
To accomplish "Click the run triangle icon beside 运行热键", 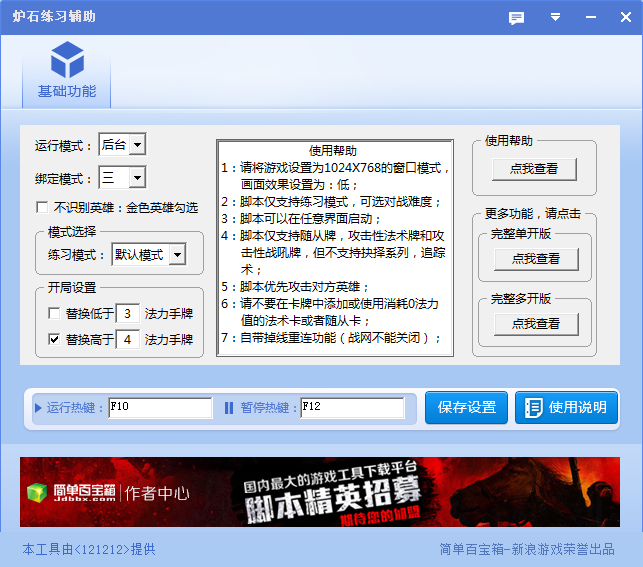I will click(38, 408).
